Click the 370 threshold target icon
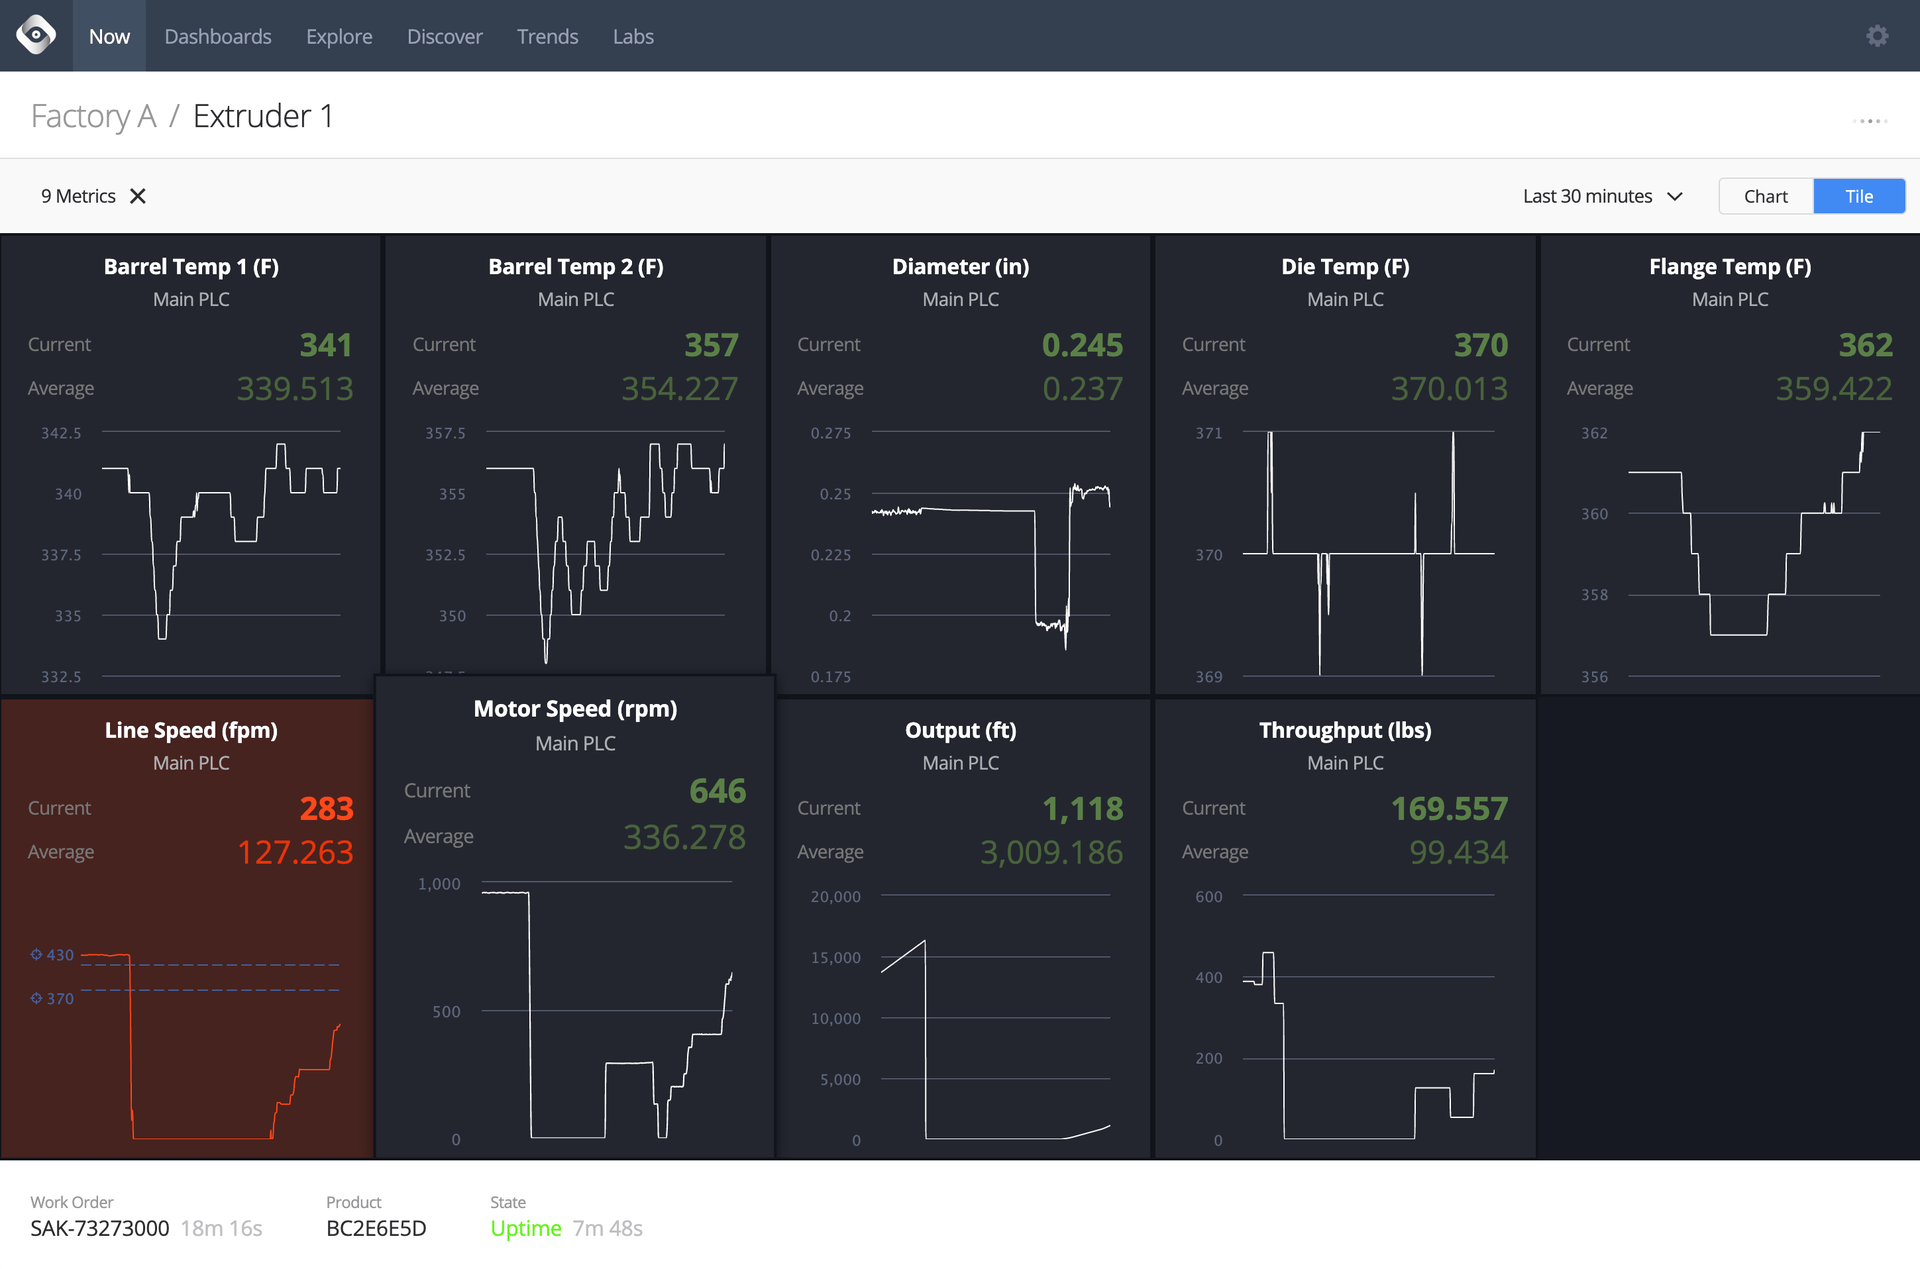Image resolution: width=1920 pixels, height=1269 pixels. [x=33, y=998]
